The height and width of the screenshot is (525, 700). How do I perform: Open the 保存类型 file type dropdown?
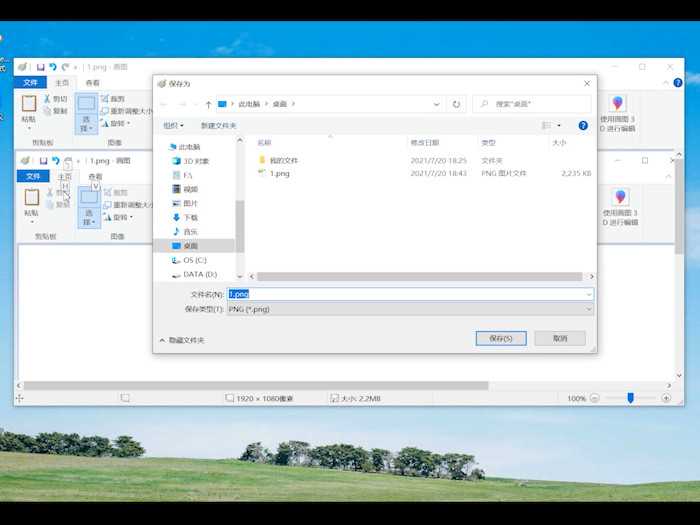point(410,310)
